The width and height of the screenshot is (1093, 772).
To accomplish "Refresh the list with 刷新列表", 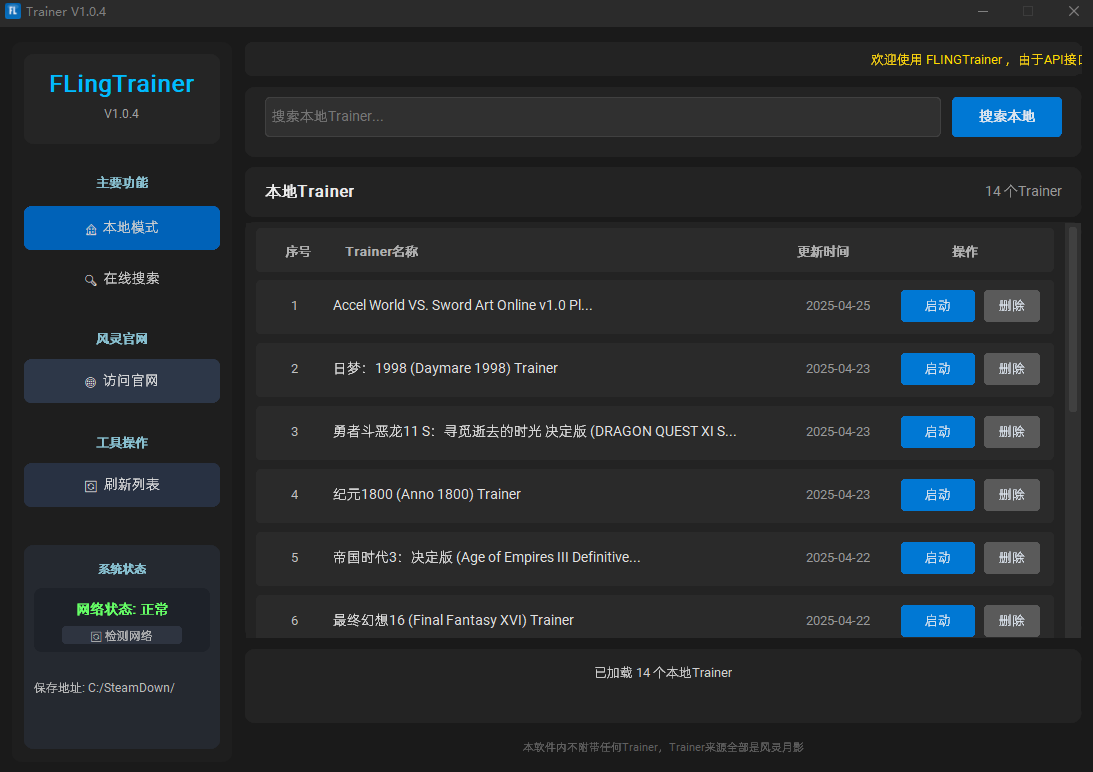I will 122,485.
